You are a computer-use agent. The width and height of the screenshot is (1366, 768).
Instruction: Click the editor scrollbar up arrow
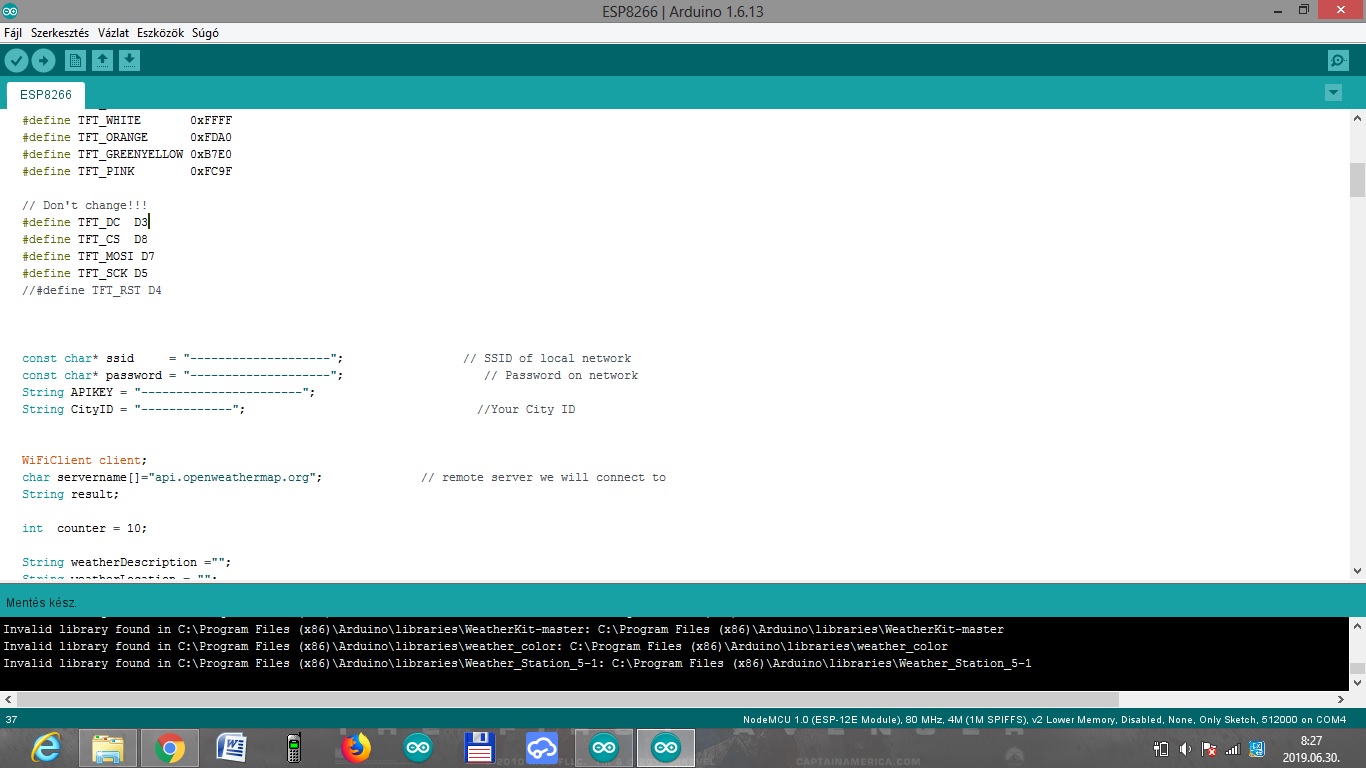[1357, 118]
